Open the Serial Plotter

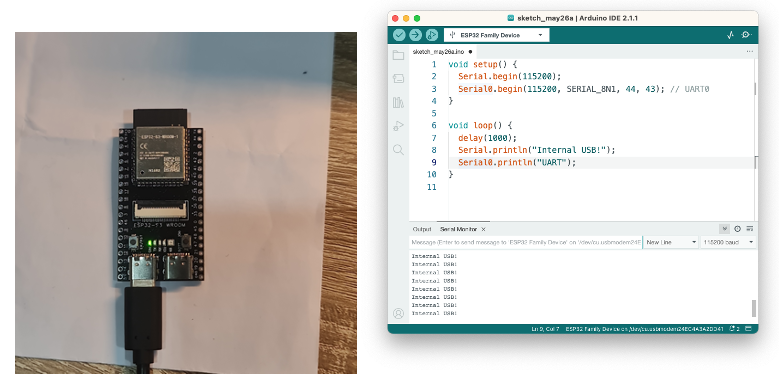[730, 35]
